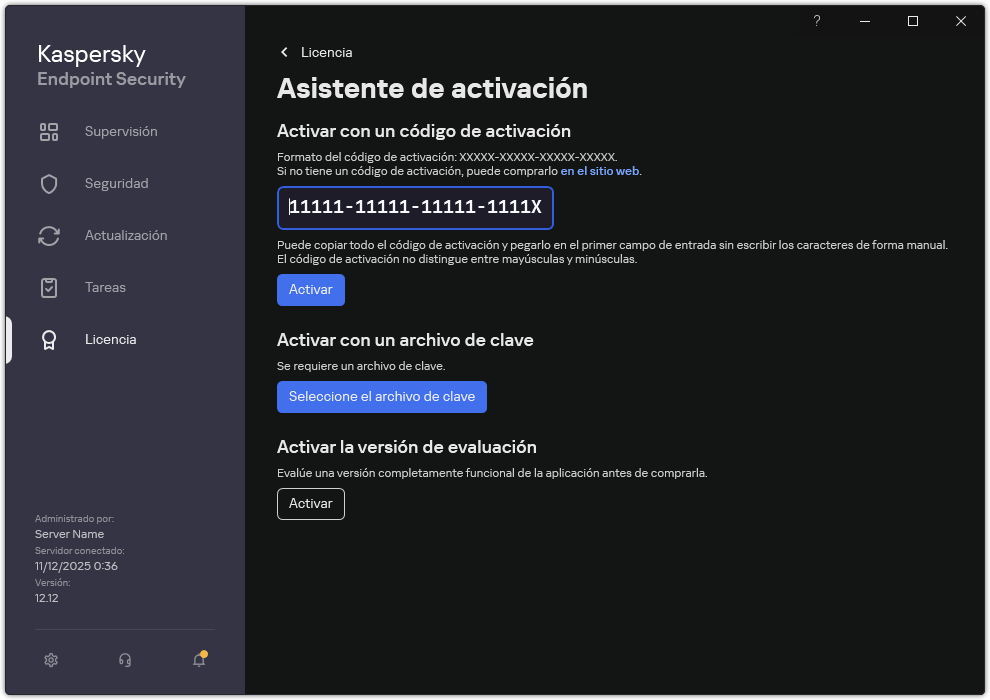Click inside the activation code field
Image resolution: width=990 pixels, height=700 pixels.
pyautogui.click(x=415, y=208)
